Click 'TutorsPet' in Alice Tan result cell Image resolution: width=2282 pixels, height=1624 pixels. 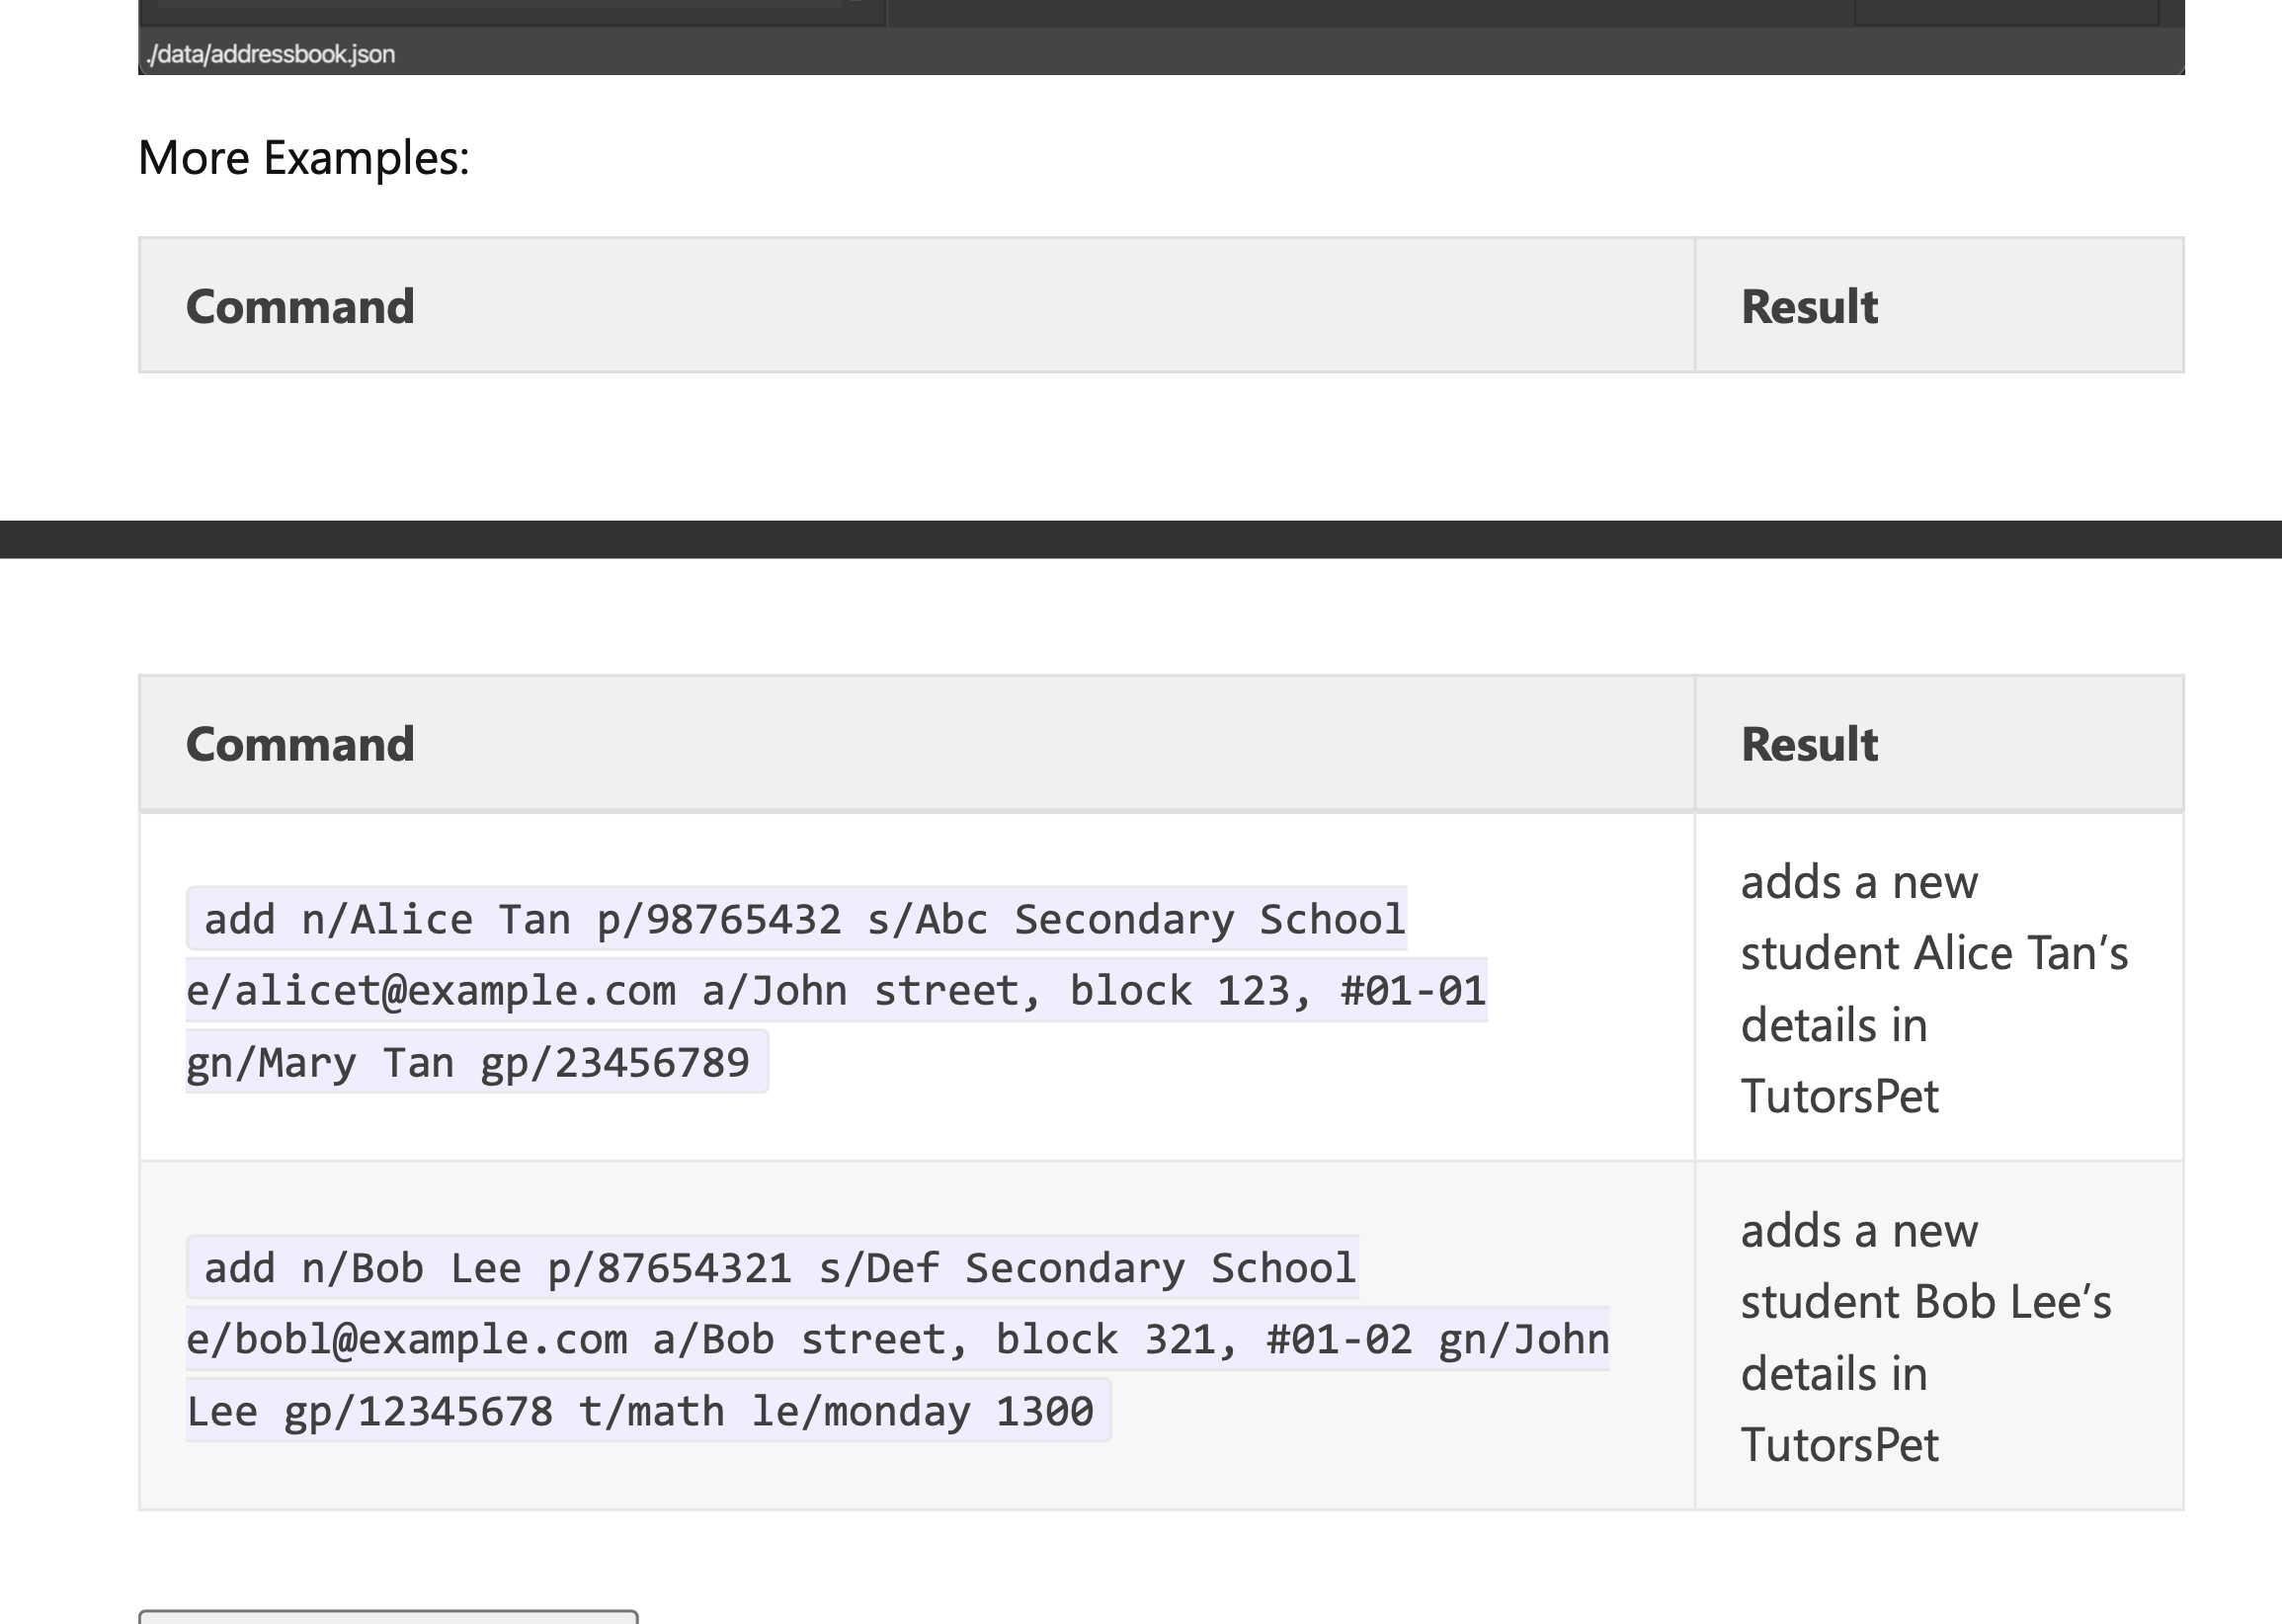[x=1838, y=1096]
